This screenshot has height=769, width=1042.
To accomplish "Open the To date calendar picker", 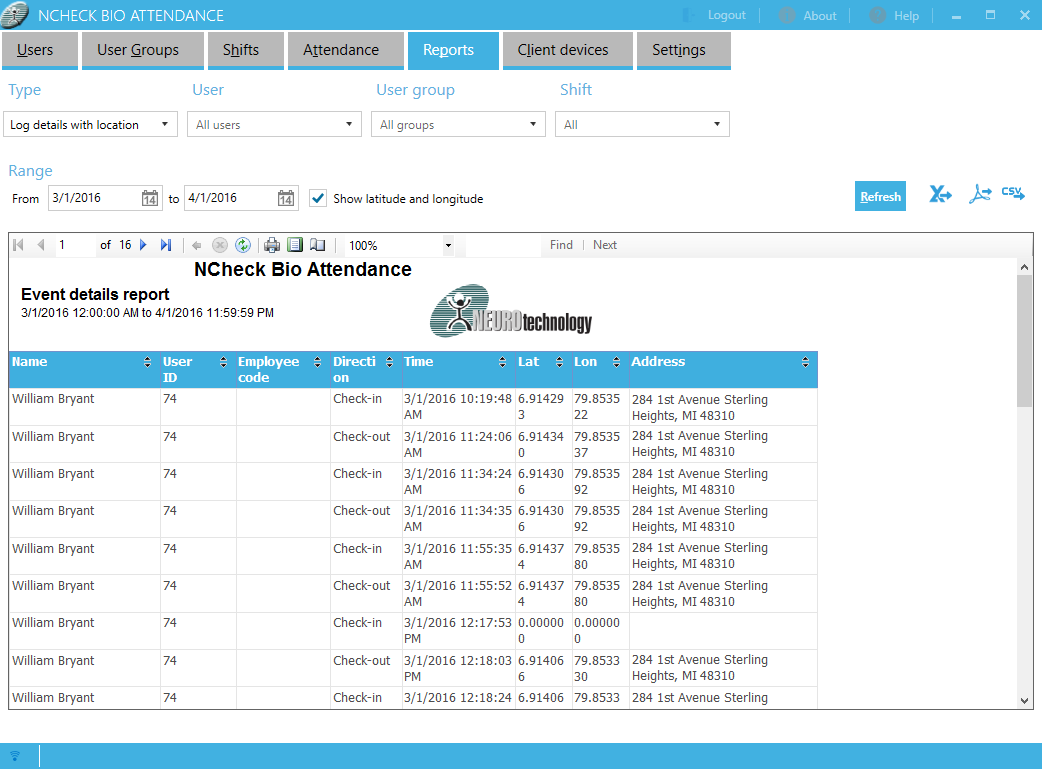I will pos(286,198).
